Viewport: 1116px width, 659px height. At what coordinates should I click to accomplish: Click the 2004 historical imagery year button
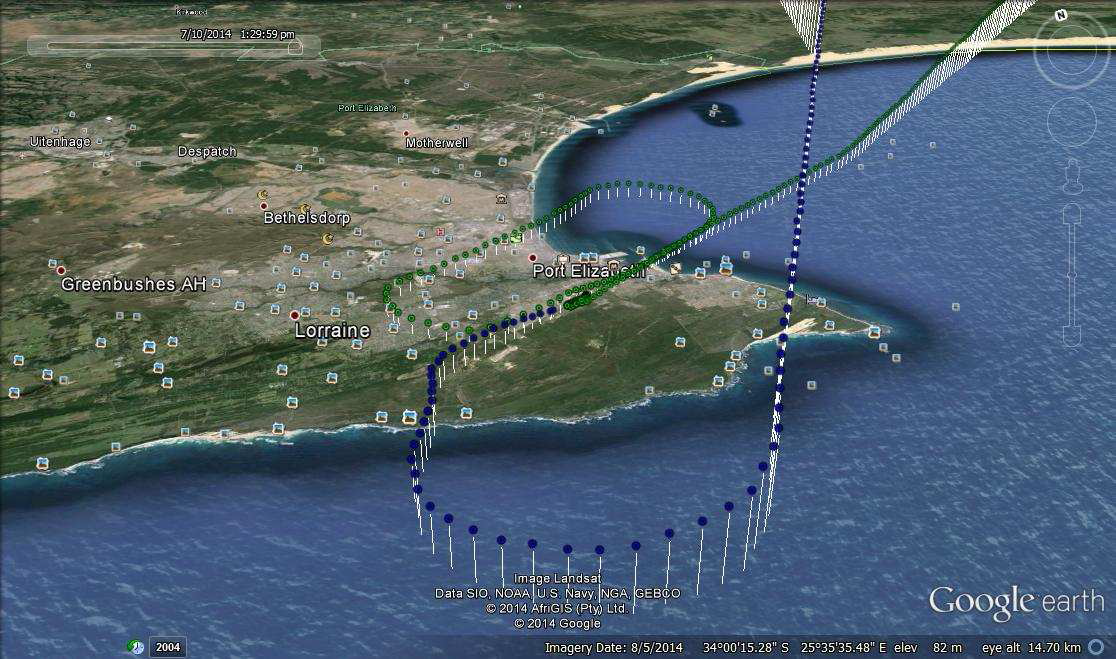pos(167,647)
